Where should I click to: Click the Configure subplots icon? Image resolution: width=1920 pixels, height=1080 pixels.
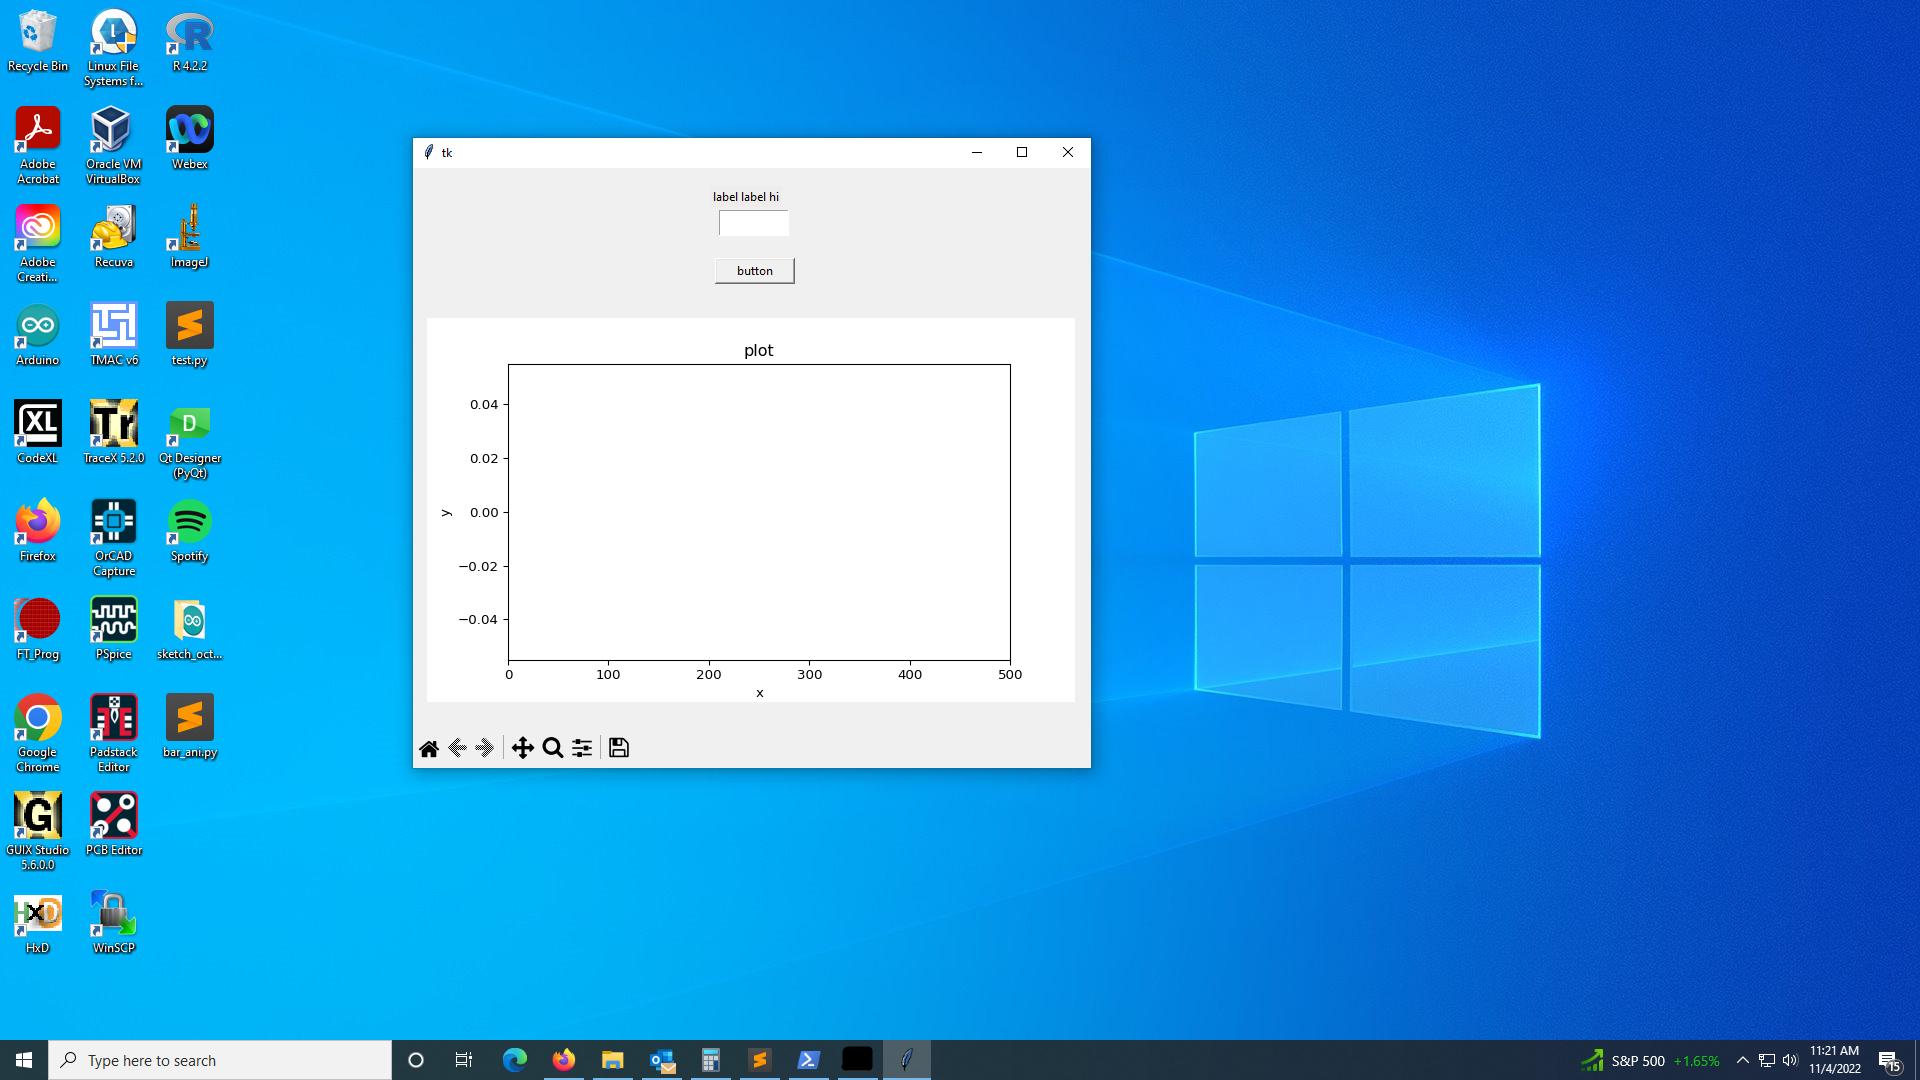[x=582, y=748]
